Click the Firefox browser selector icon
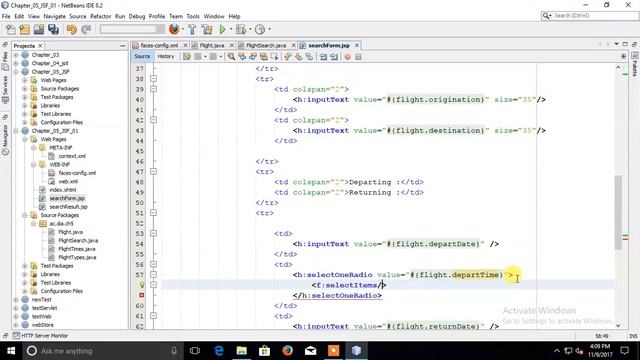Image resolution: width=640 pixels, height=360 pixels. click(x=174, y=29)
